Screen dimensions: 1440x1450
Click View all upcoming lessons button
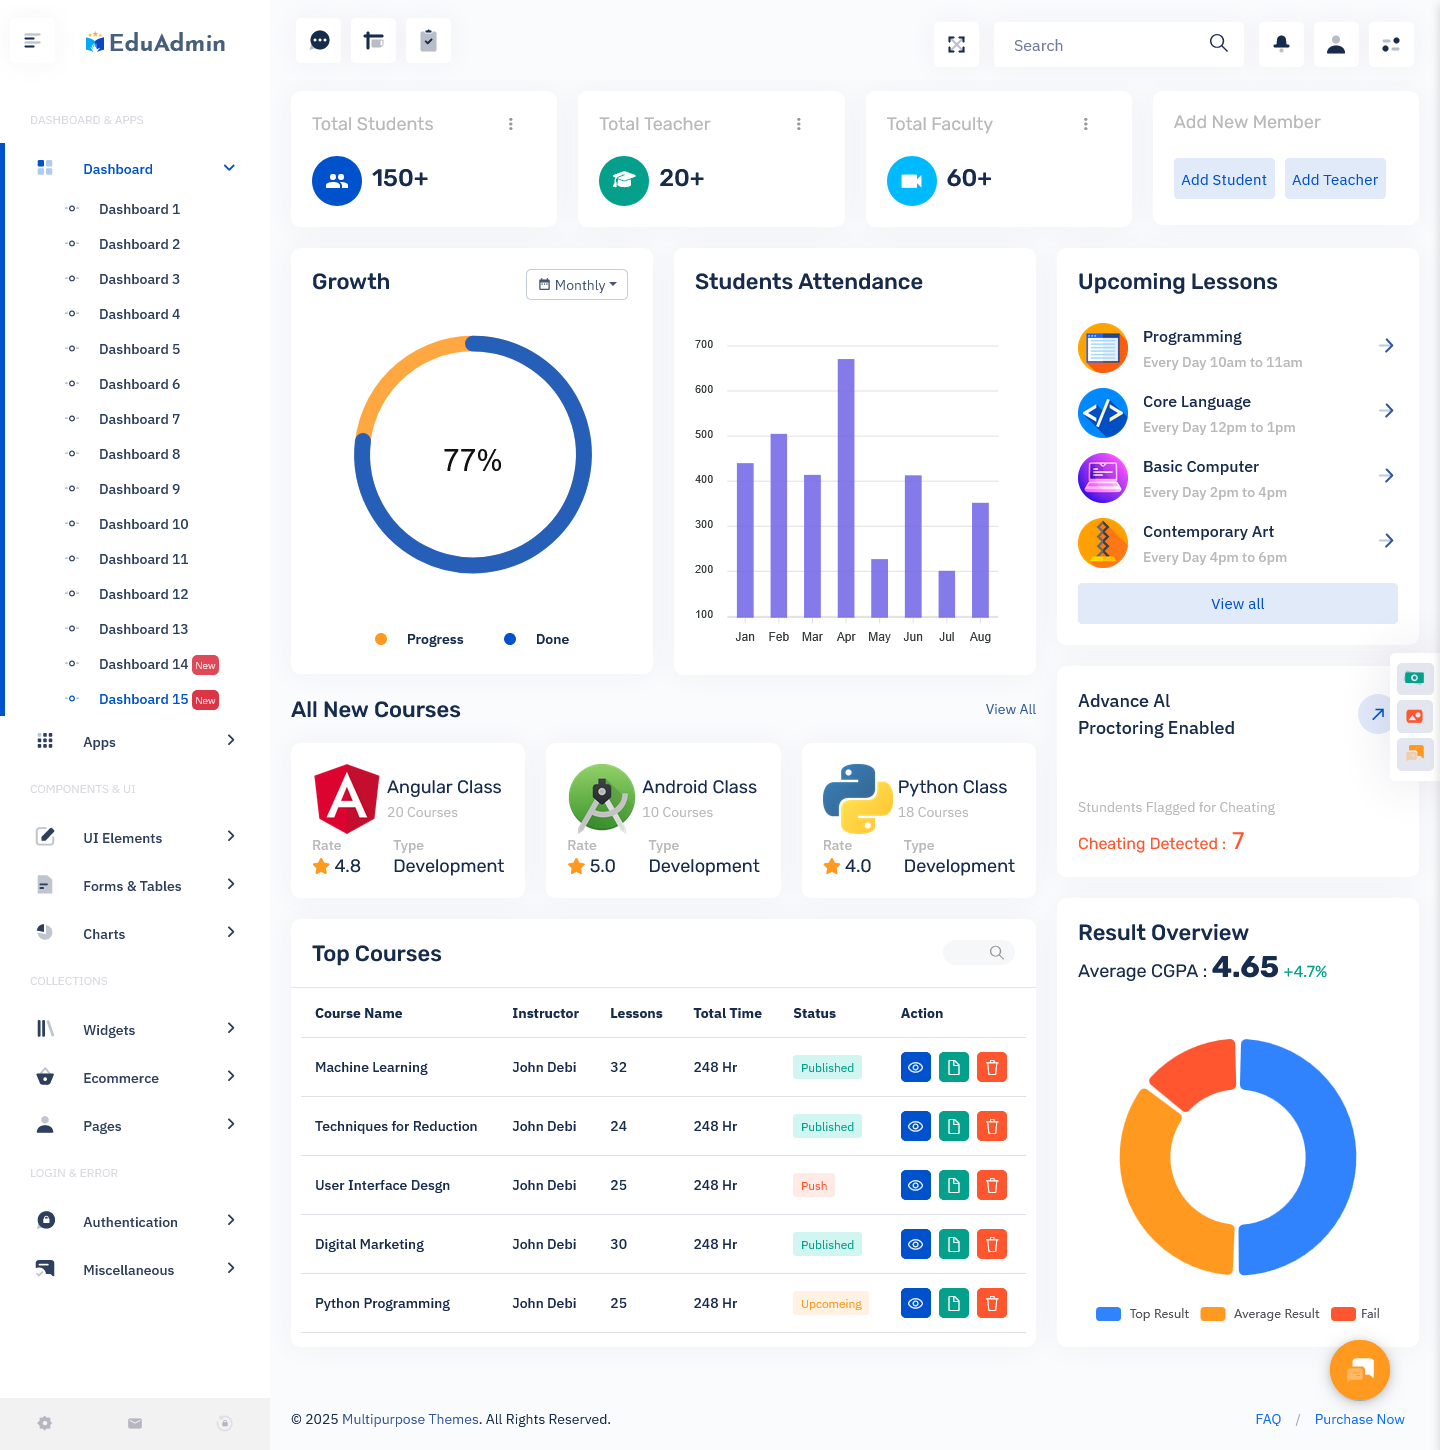pos(1237,604)
